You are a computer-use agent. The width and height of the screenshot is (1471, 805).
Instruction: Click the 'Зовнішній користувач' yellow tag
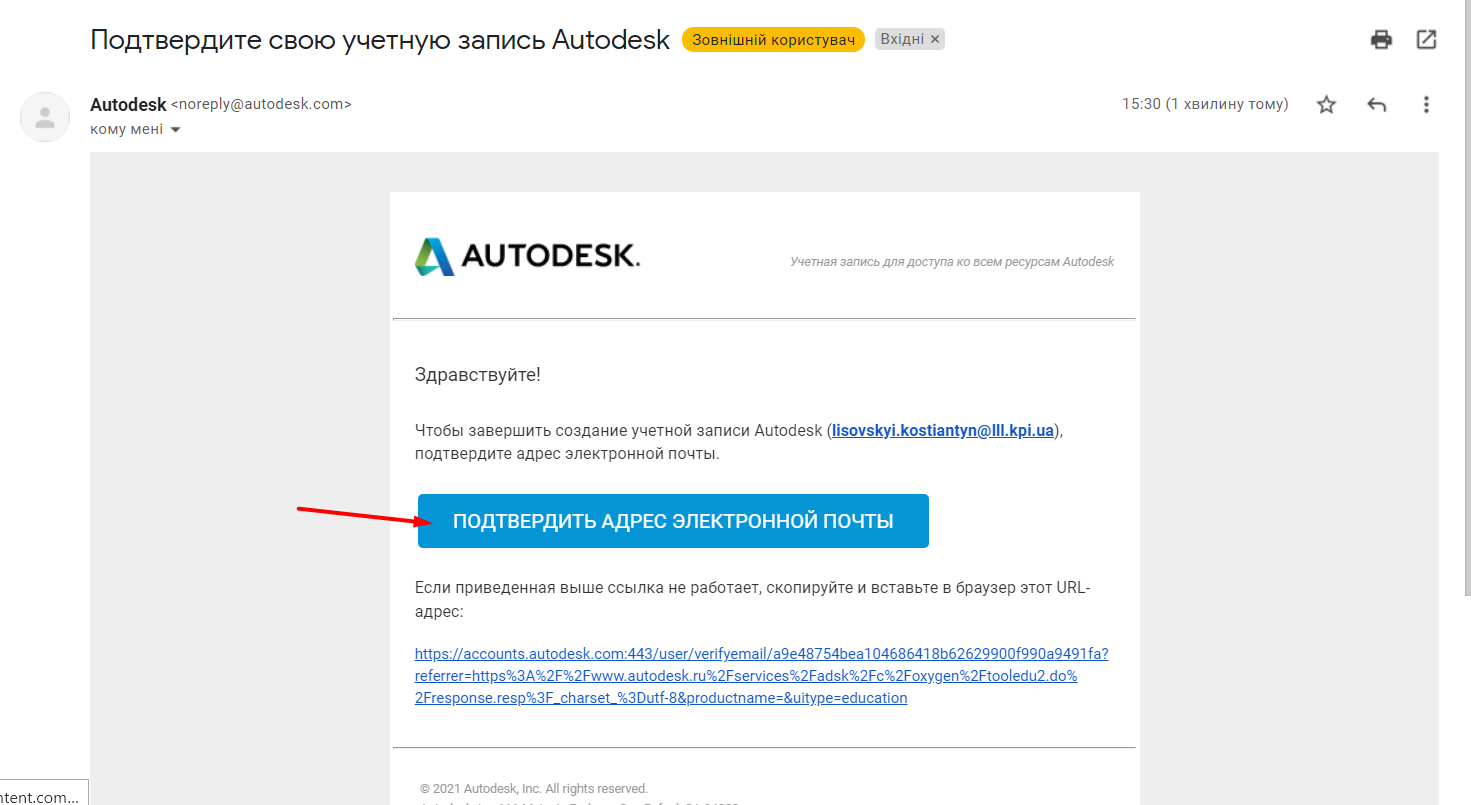tap(773, 39)
